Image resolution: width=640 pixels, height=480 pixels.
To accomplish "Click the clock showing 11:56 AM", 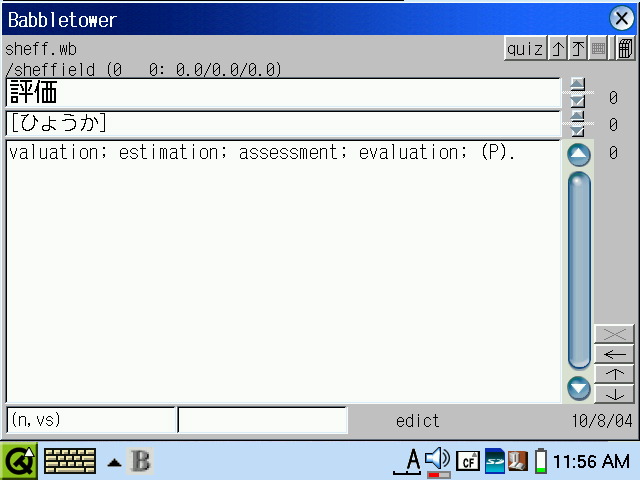I will 591,462.
